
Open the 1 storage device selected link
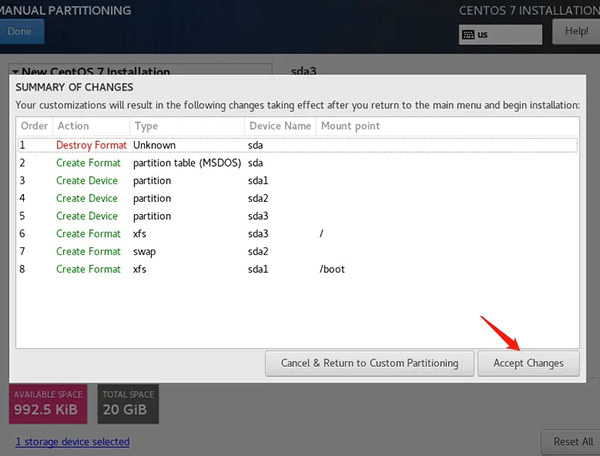point(72,441)
